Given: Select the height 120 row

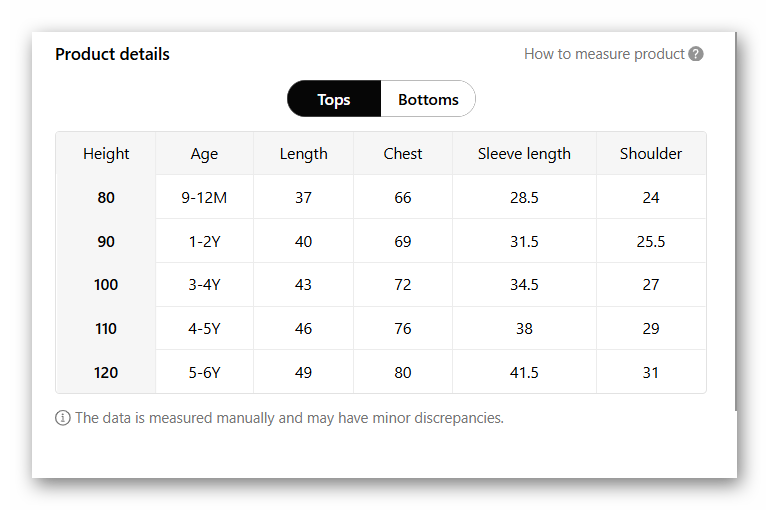Looking at the screenshot, I should pos(106,373).
